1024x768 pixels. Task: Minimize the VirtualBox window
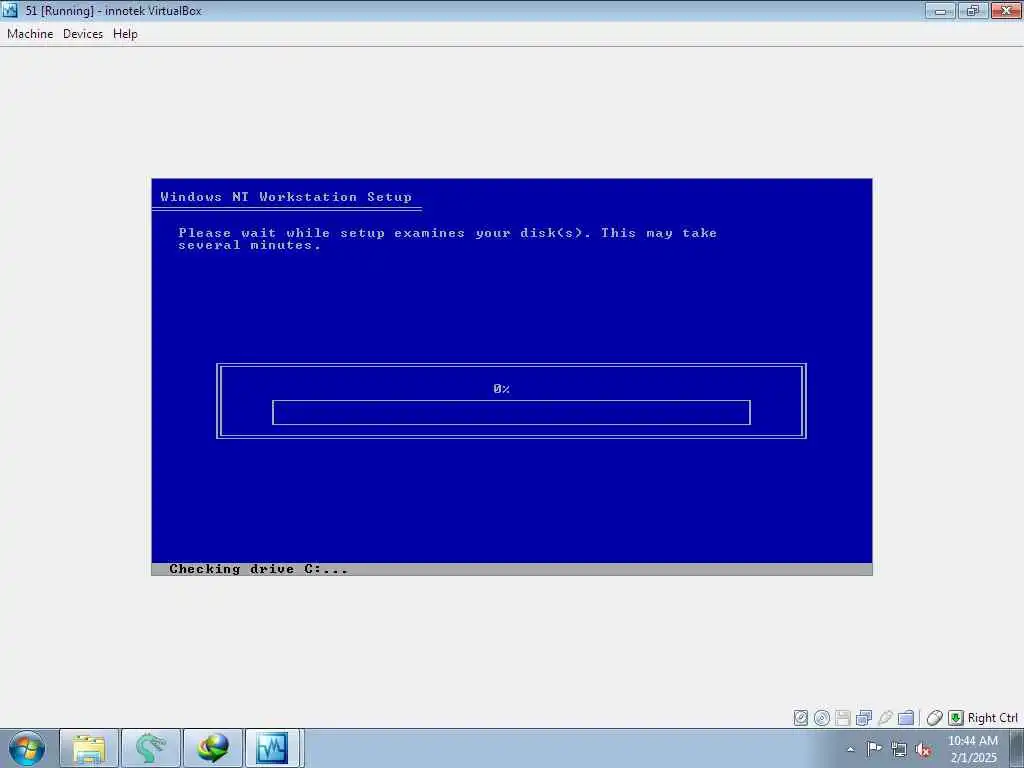pos(940,10)
